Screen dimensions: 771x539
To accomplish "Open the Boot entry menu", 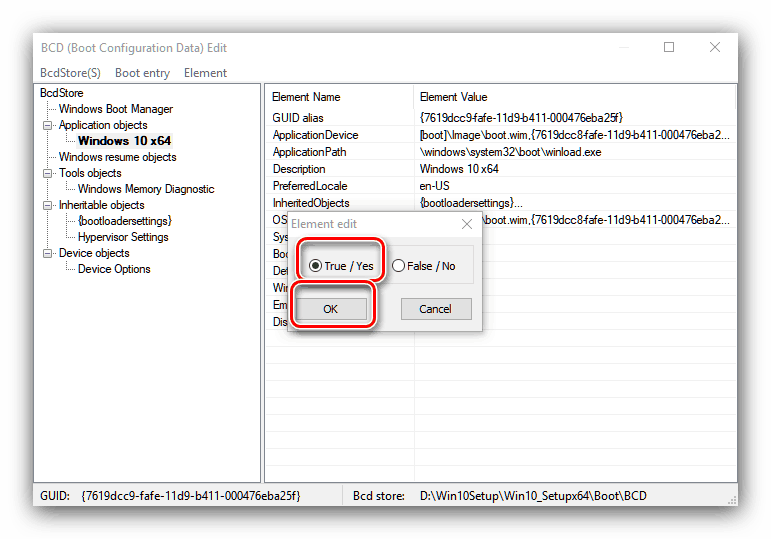I will [142, 73].
